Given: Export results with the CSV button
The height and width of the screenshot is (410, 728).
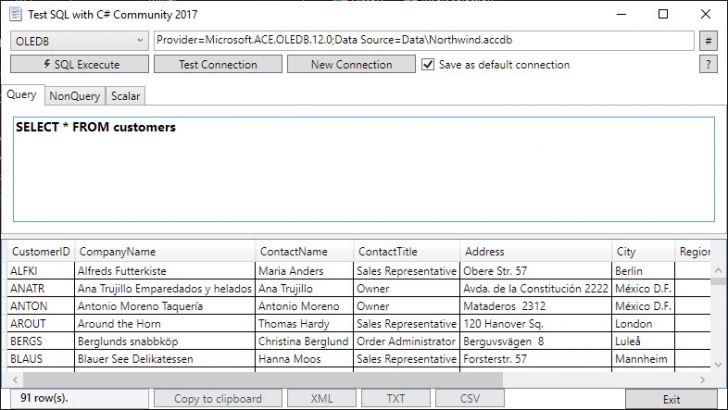Looking at the screenshot, I should coord(469,398).
